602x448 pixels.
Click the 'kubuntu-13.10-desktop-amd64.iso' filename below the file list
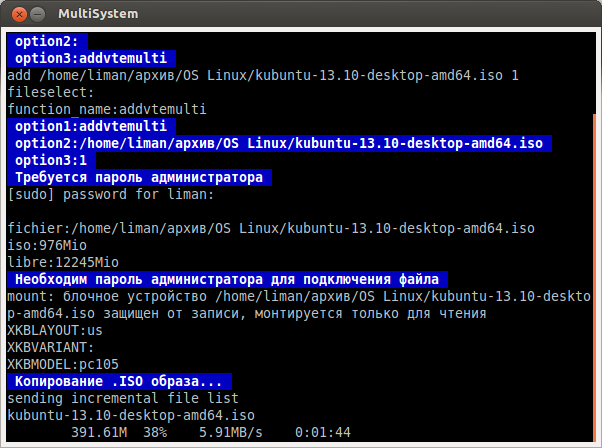(131, 415)
